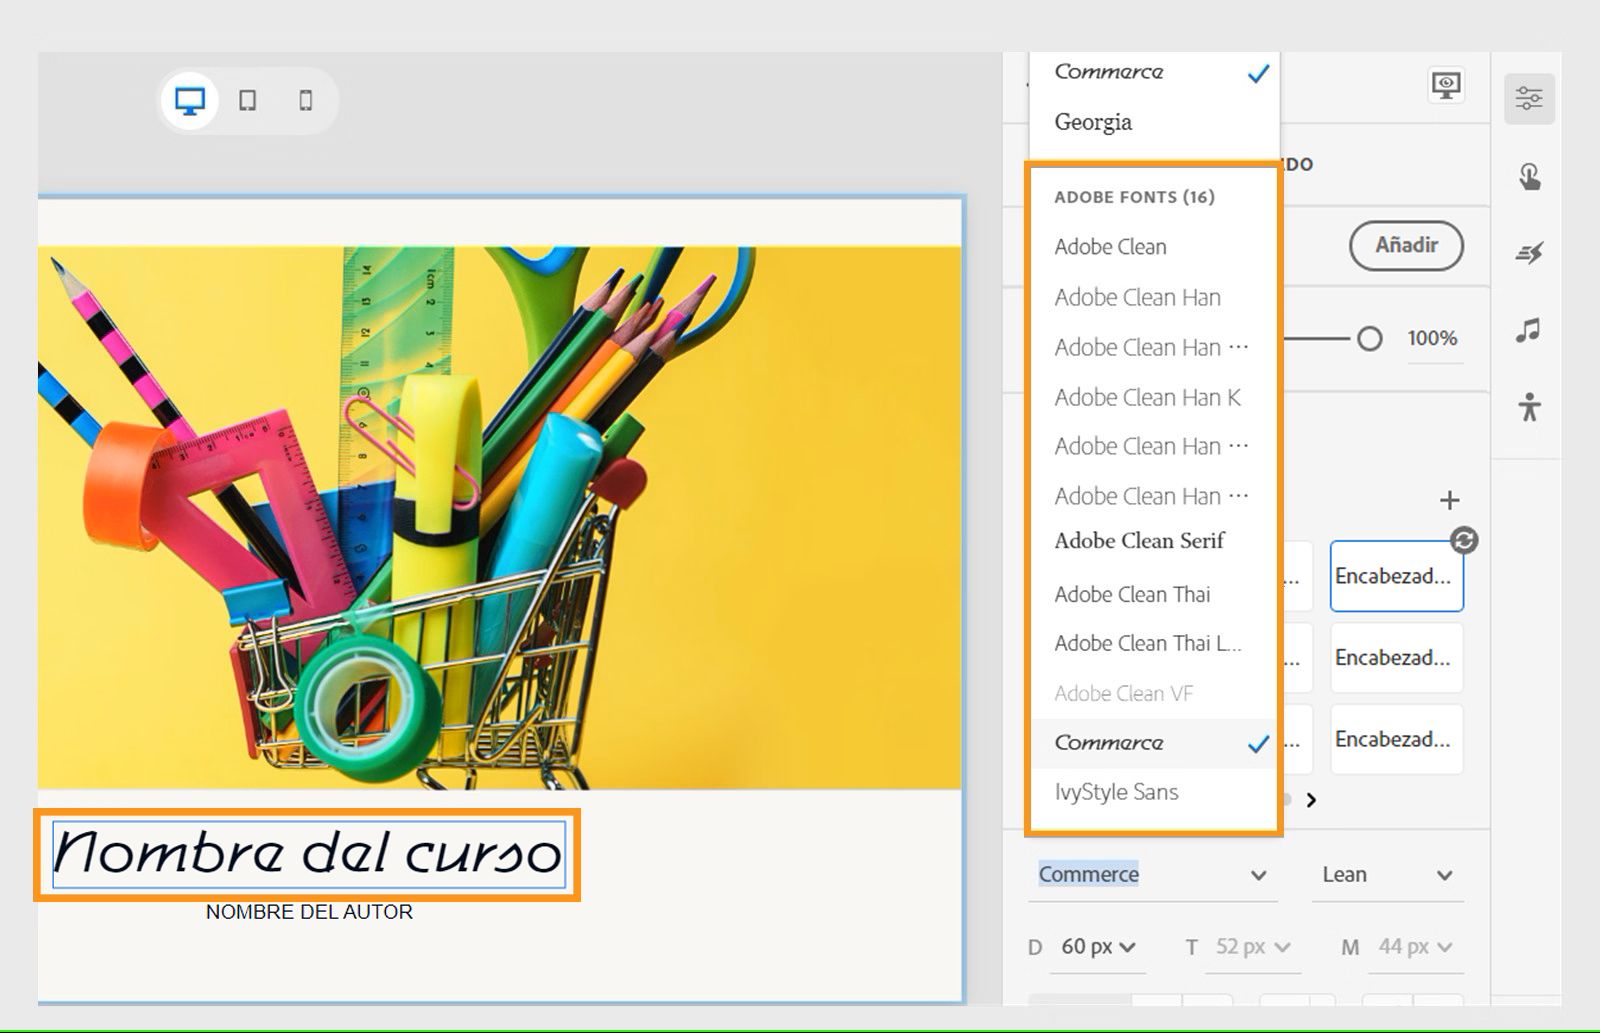Switch to desktop preview layout

pos(190,100)
